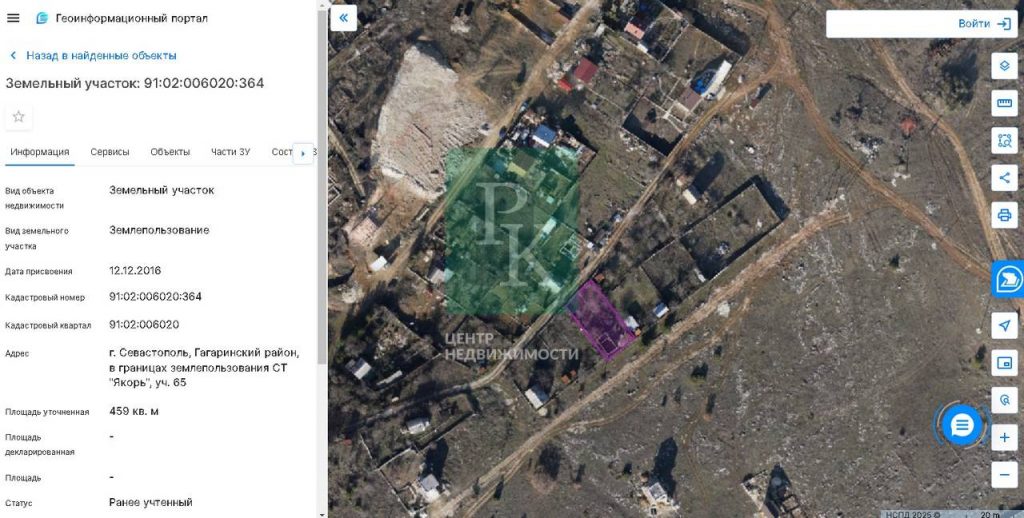Open the chat assistant bubble
The height and width of the screenshot is (518, 1024).
[961, 426]
